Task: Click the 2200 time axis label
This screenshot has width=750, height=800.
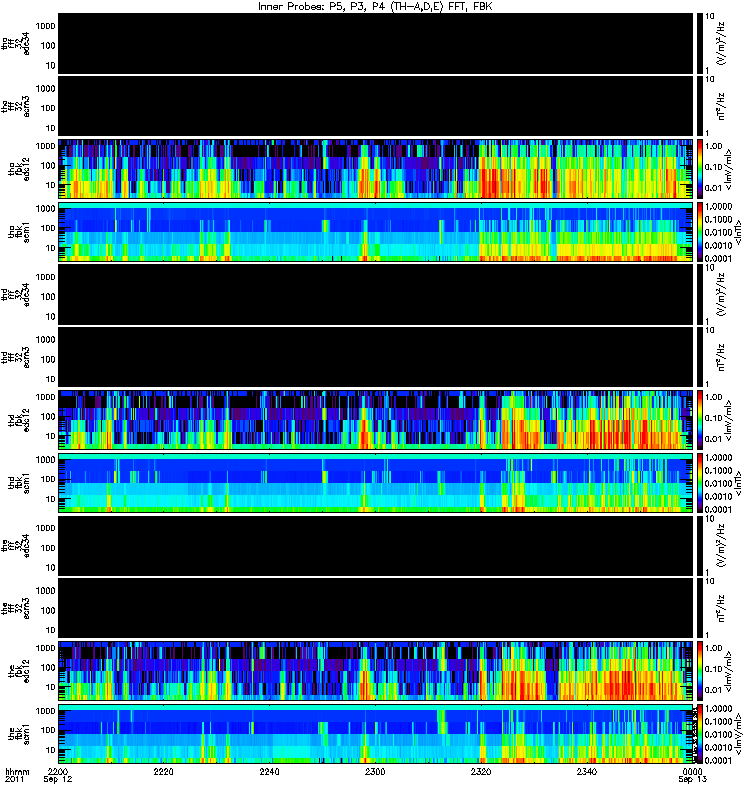Action: [58, 771]
